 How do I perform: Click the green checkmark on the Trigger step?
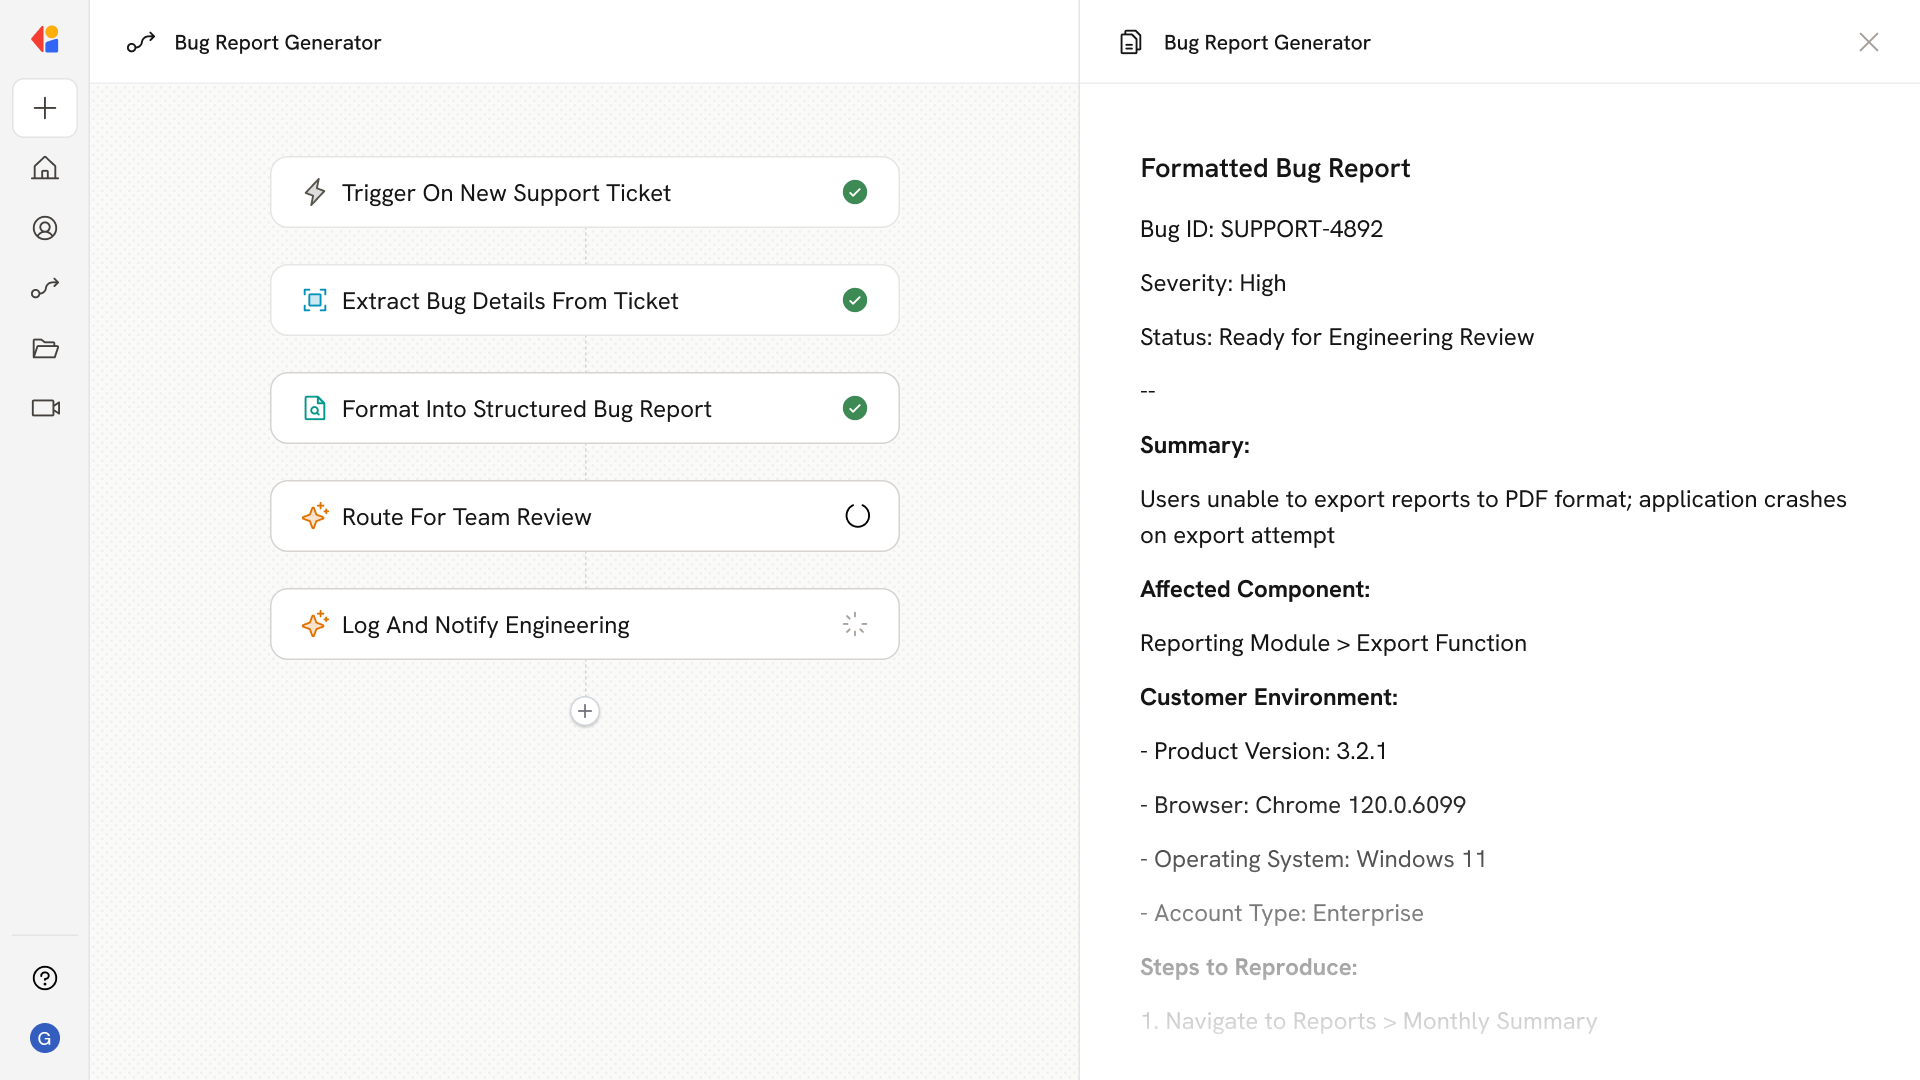click(855, 192)
